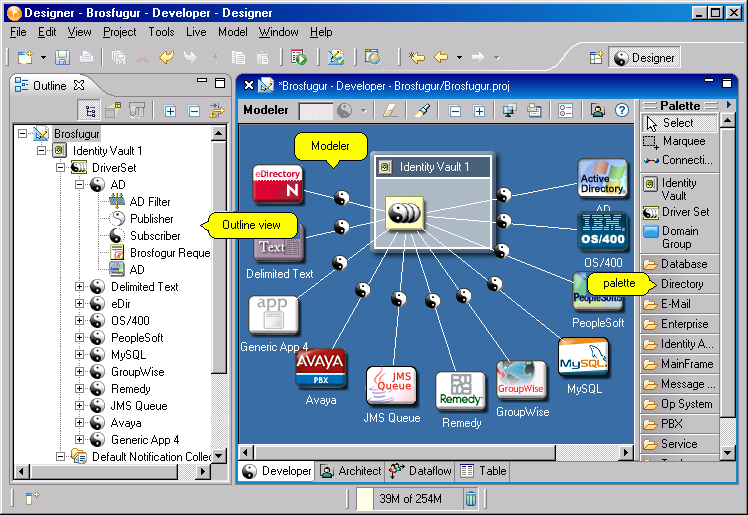Open the MainFrame palette folder

[679, 364]
